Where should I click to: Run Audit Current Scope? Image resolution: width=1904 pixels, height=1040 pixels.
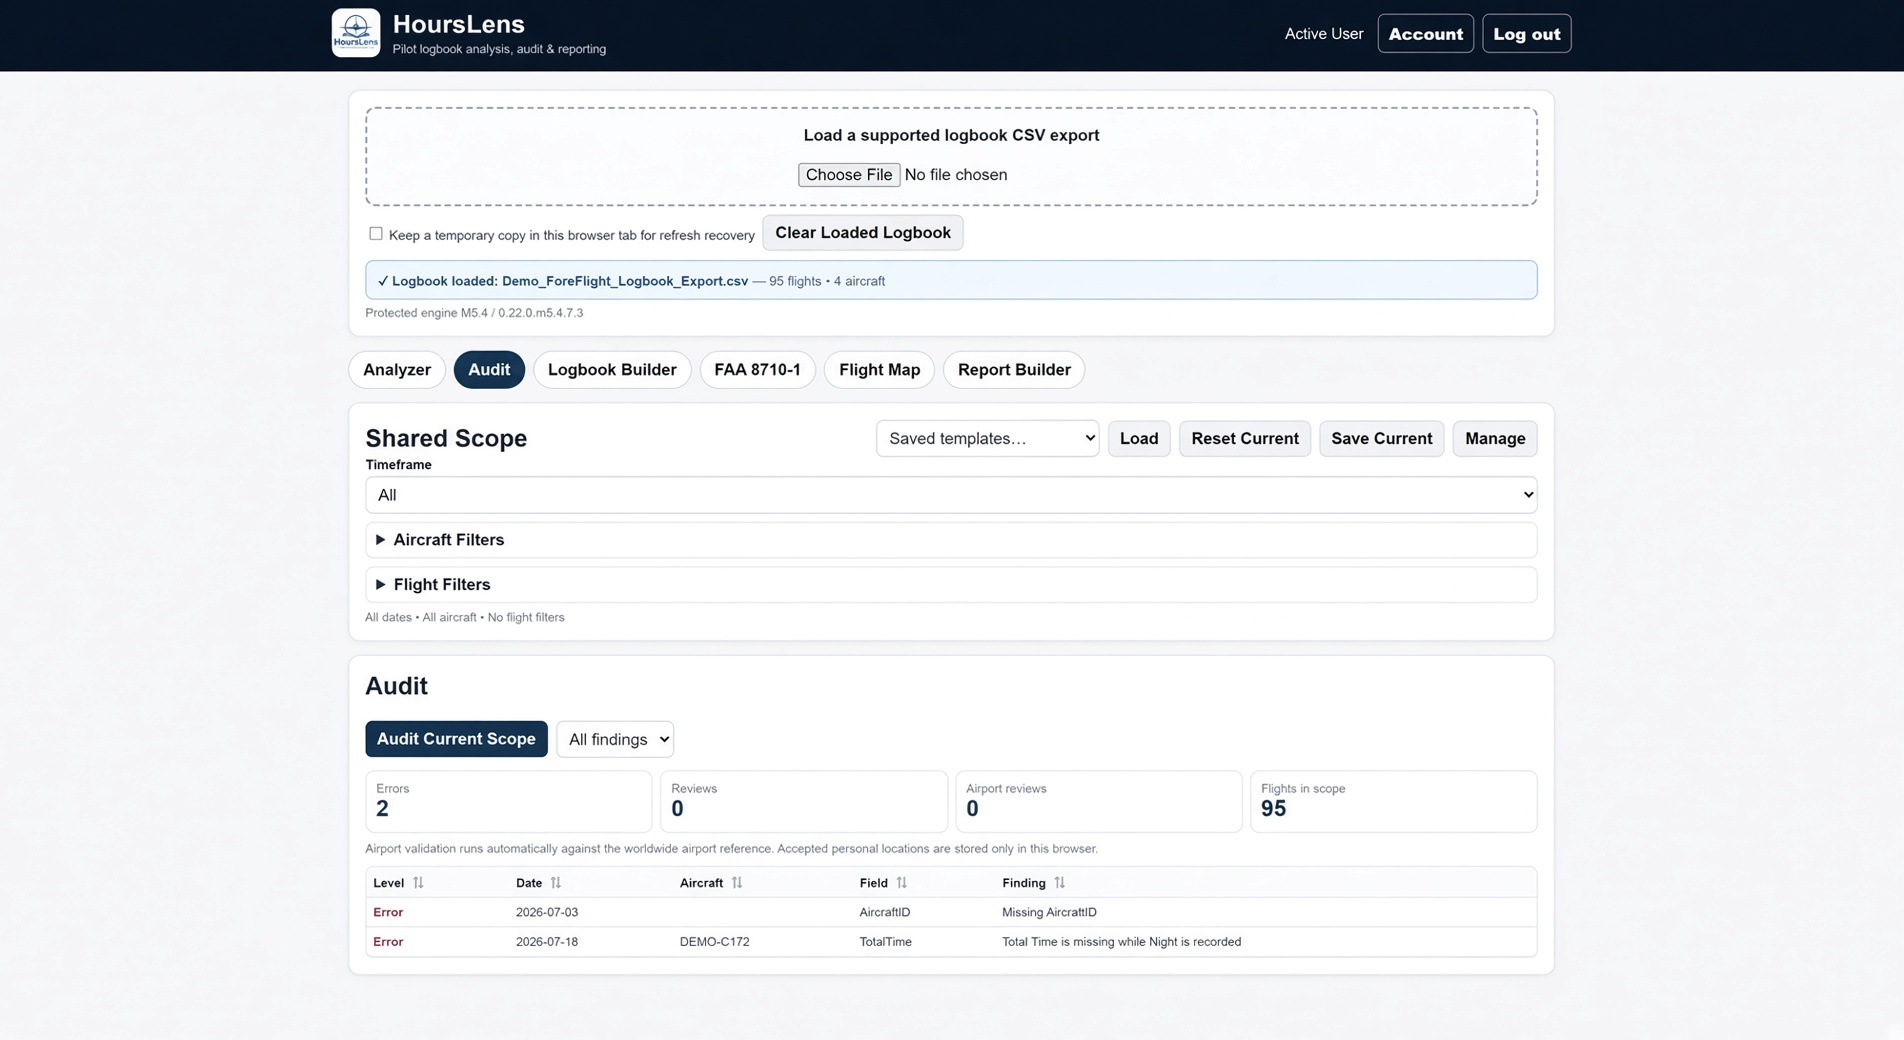pyautogui.click(x=456, y=739)
